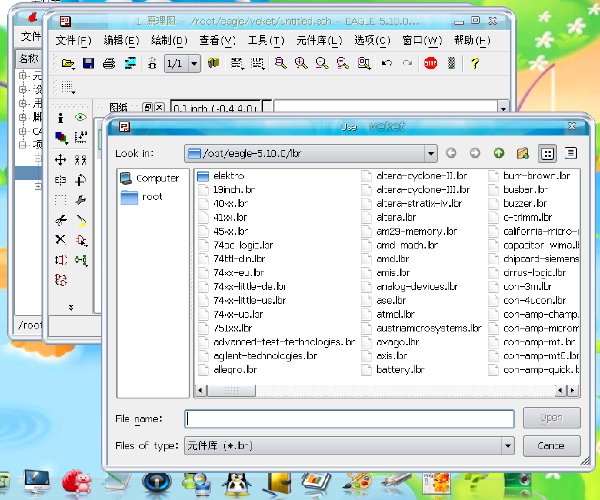Click the computer monitor icon in dock
This screenshot has height=500, width=600.
click(37, 481)
